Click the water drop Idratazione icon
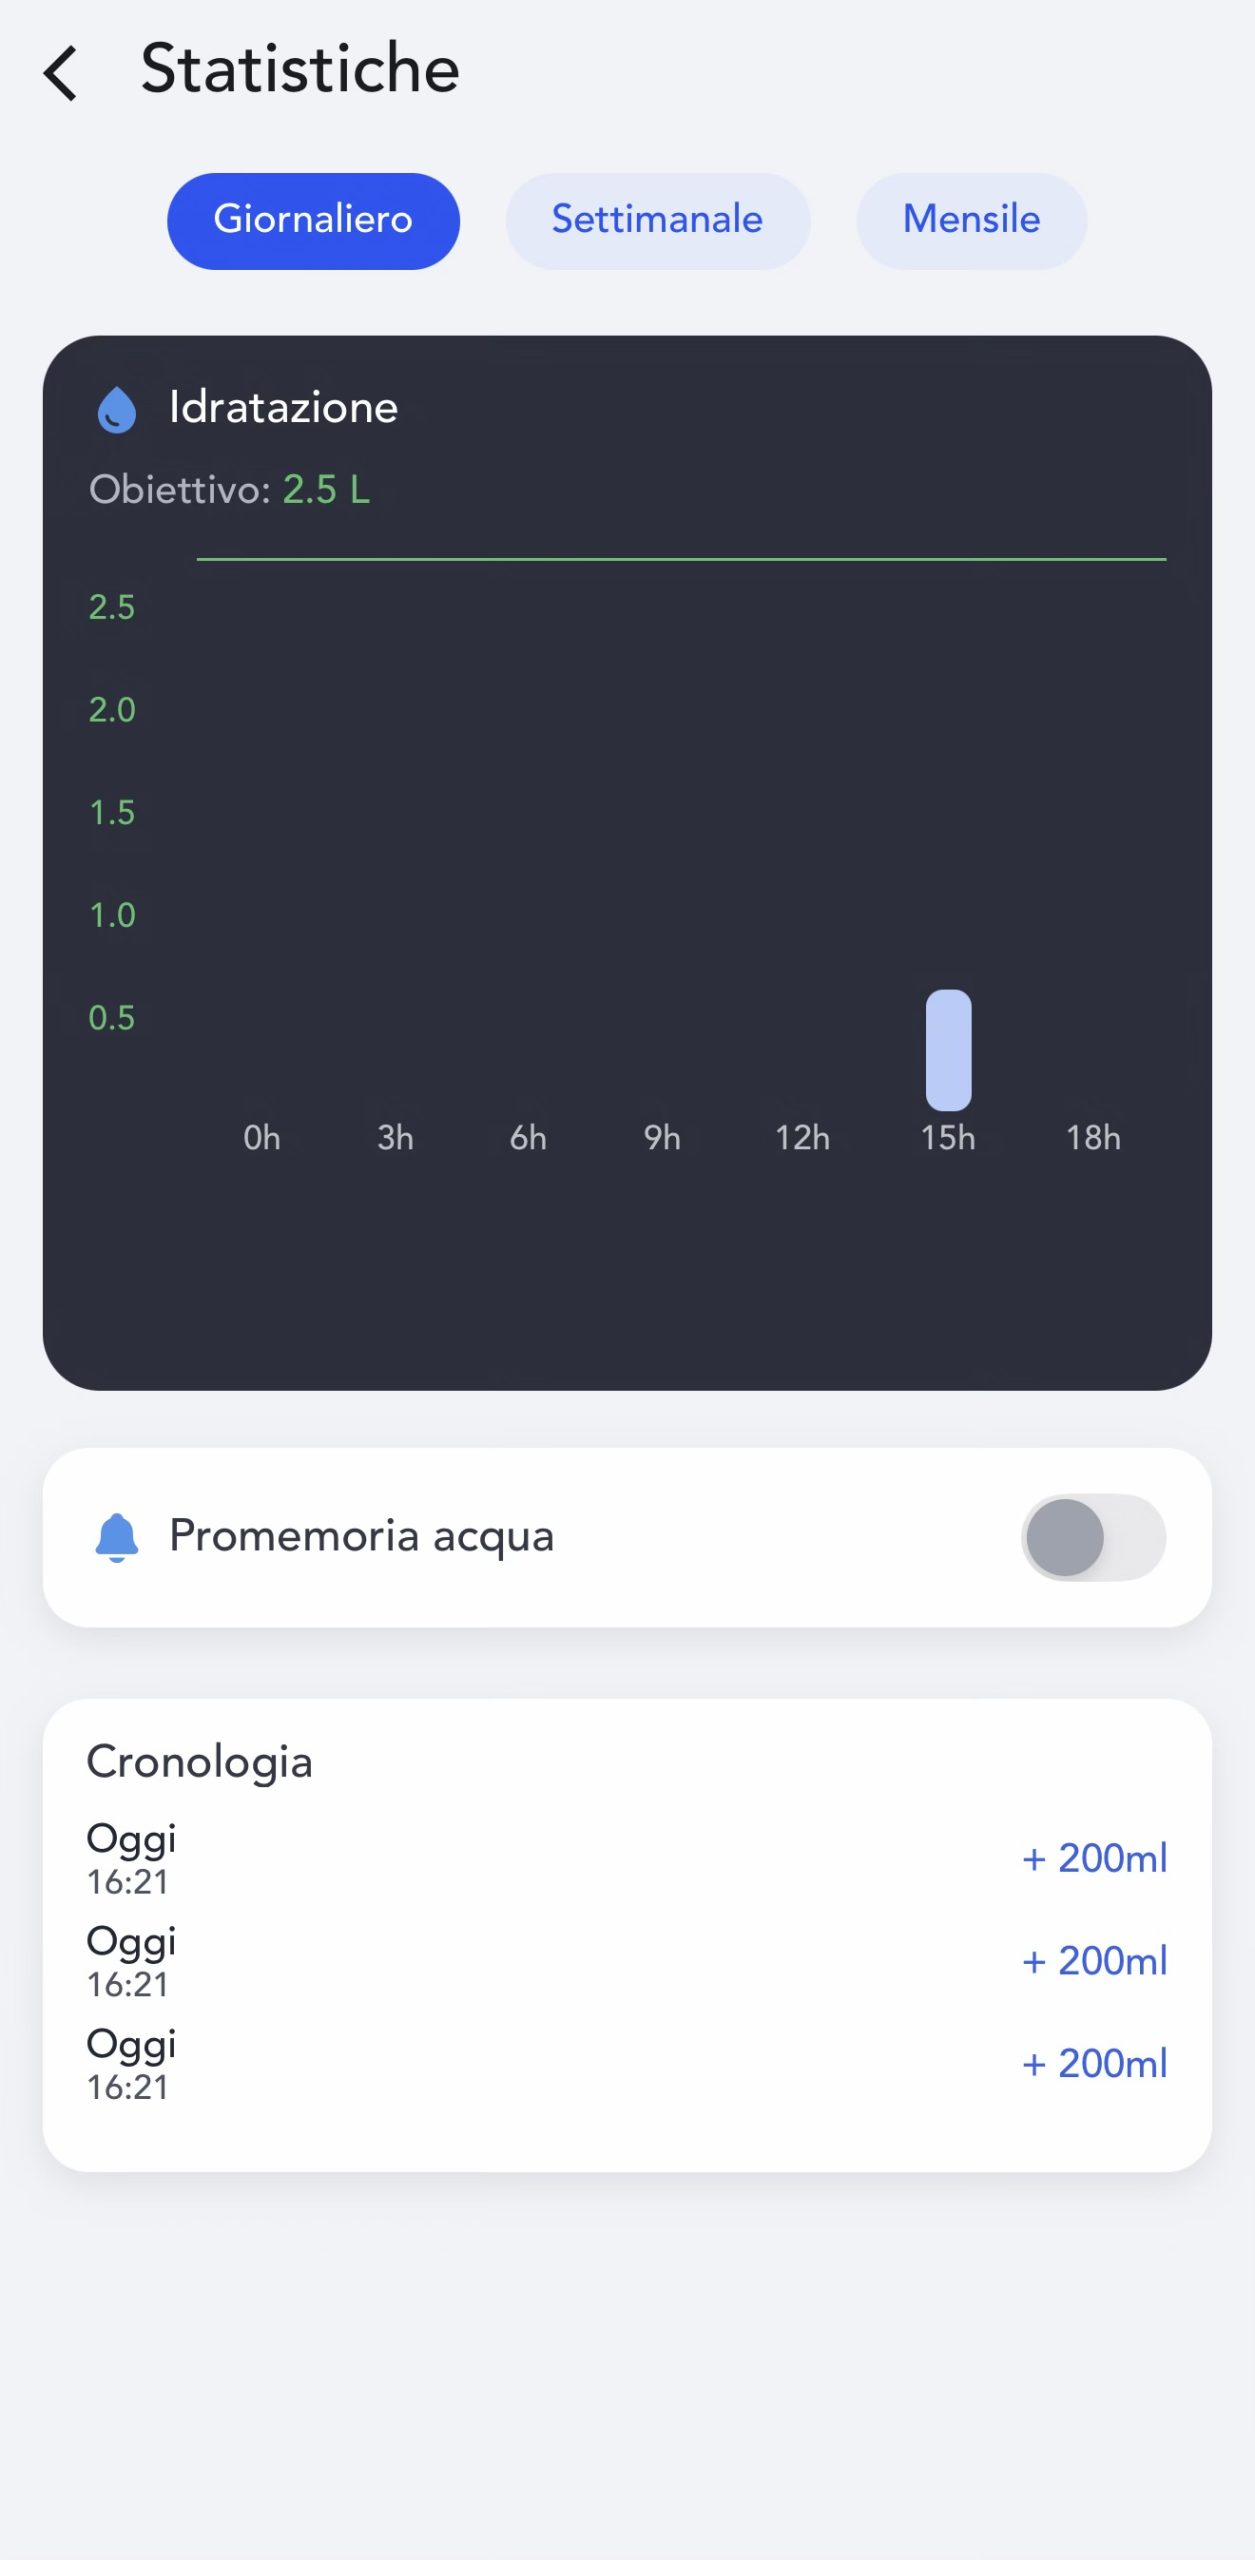Viewport: 1255px width, 2560px height. tap(116, 409)
